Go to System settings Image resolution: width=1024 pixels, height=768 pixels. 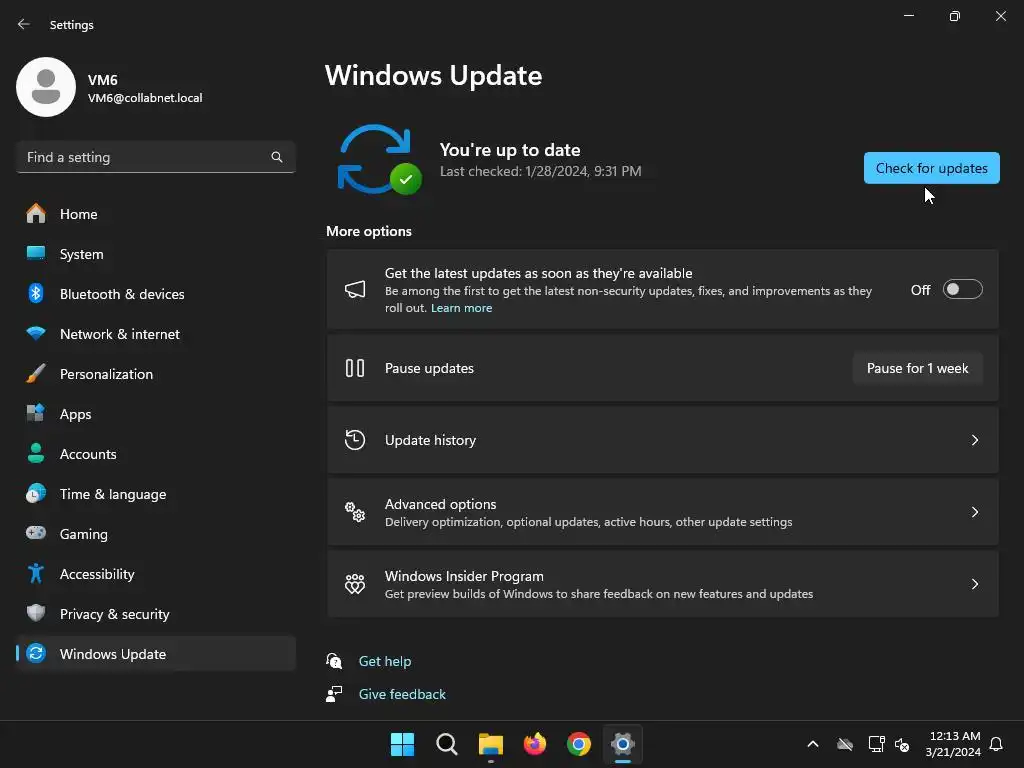156,254
